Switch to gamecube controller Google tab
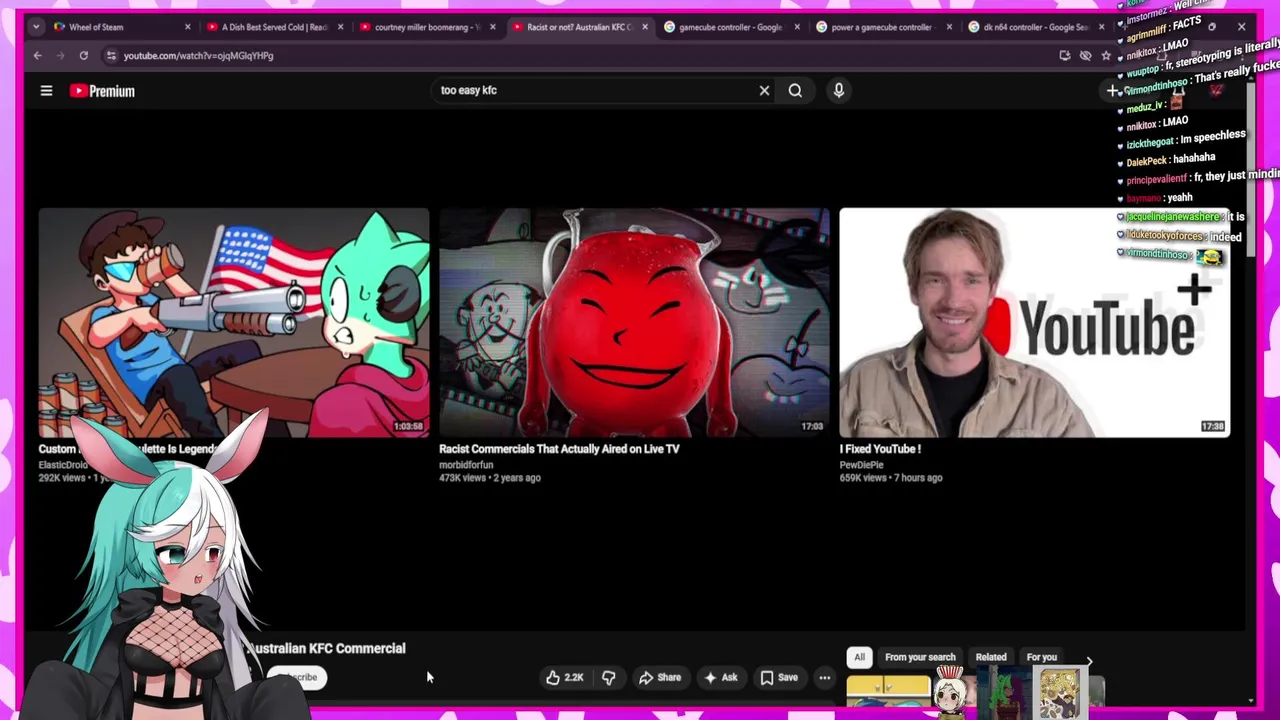The height and width of the screenshot is (720, 1280). [x=730, y=27]
